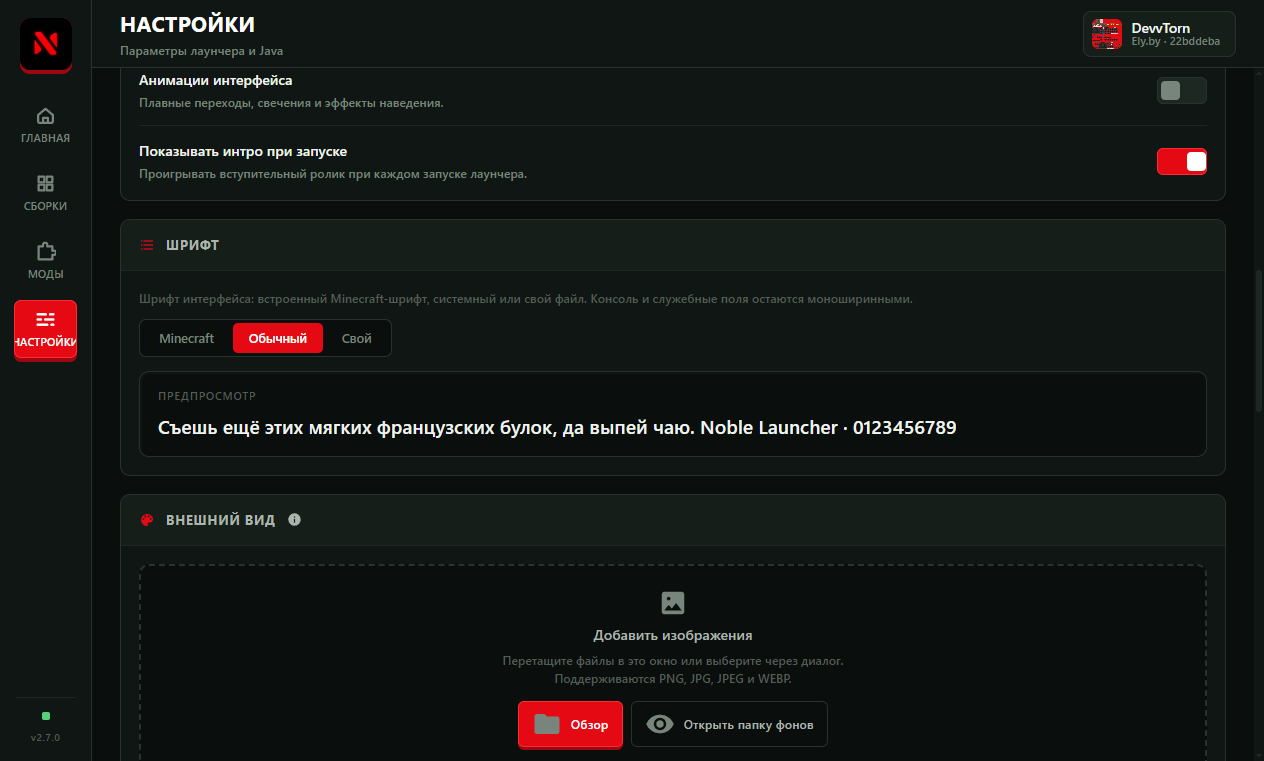Click the Обзор browse button
The height and width of the screenshot is (761, 1264).
pos(570,724)
